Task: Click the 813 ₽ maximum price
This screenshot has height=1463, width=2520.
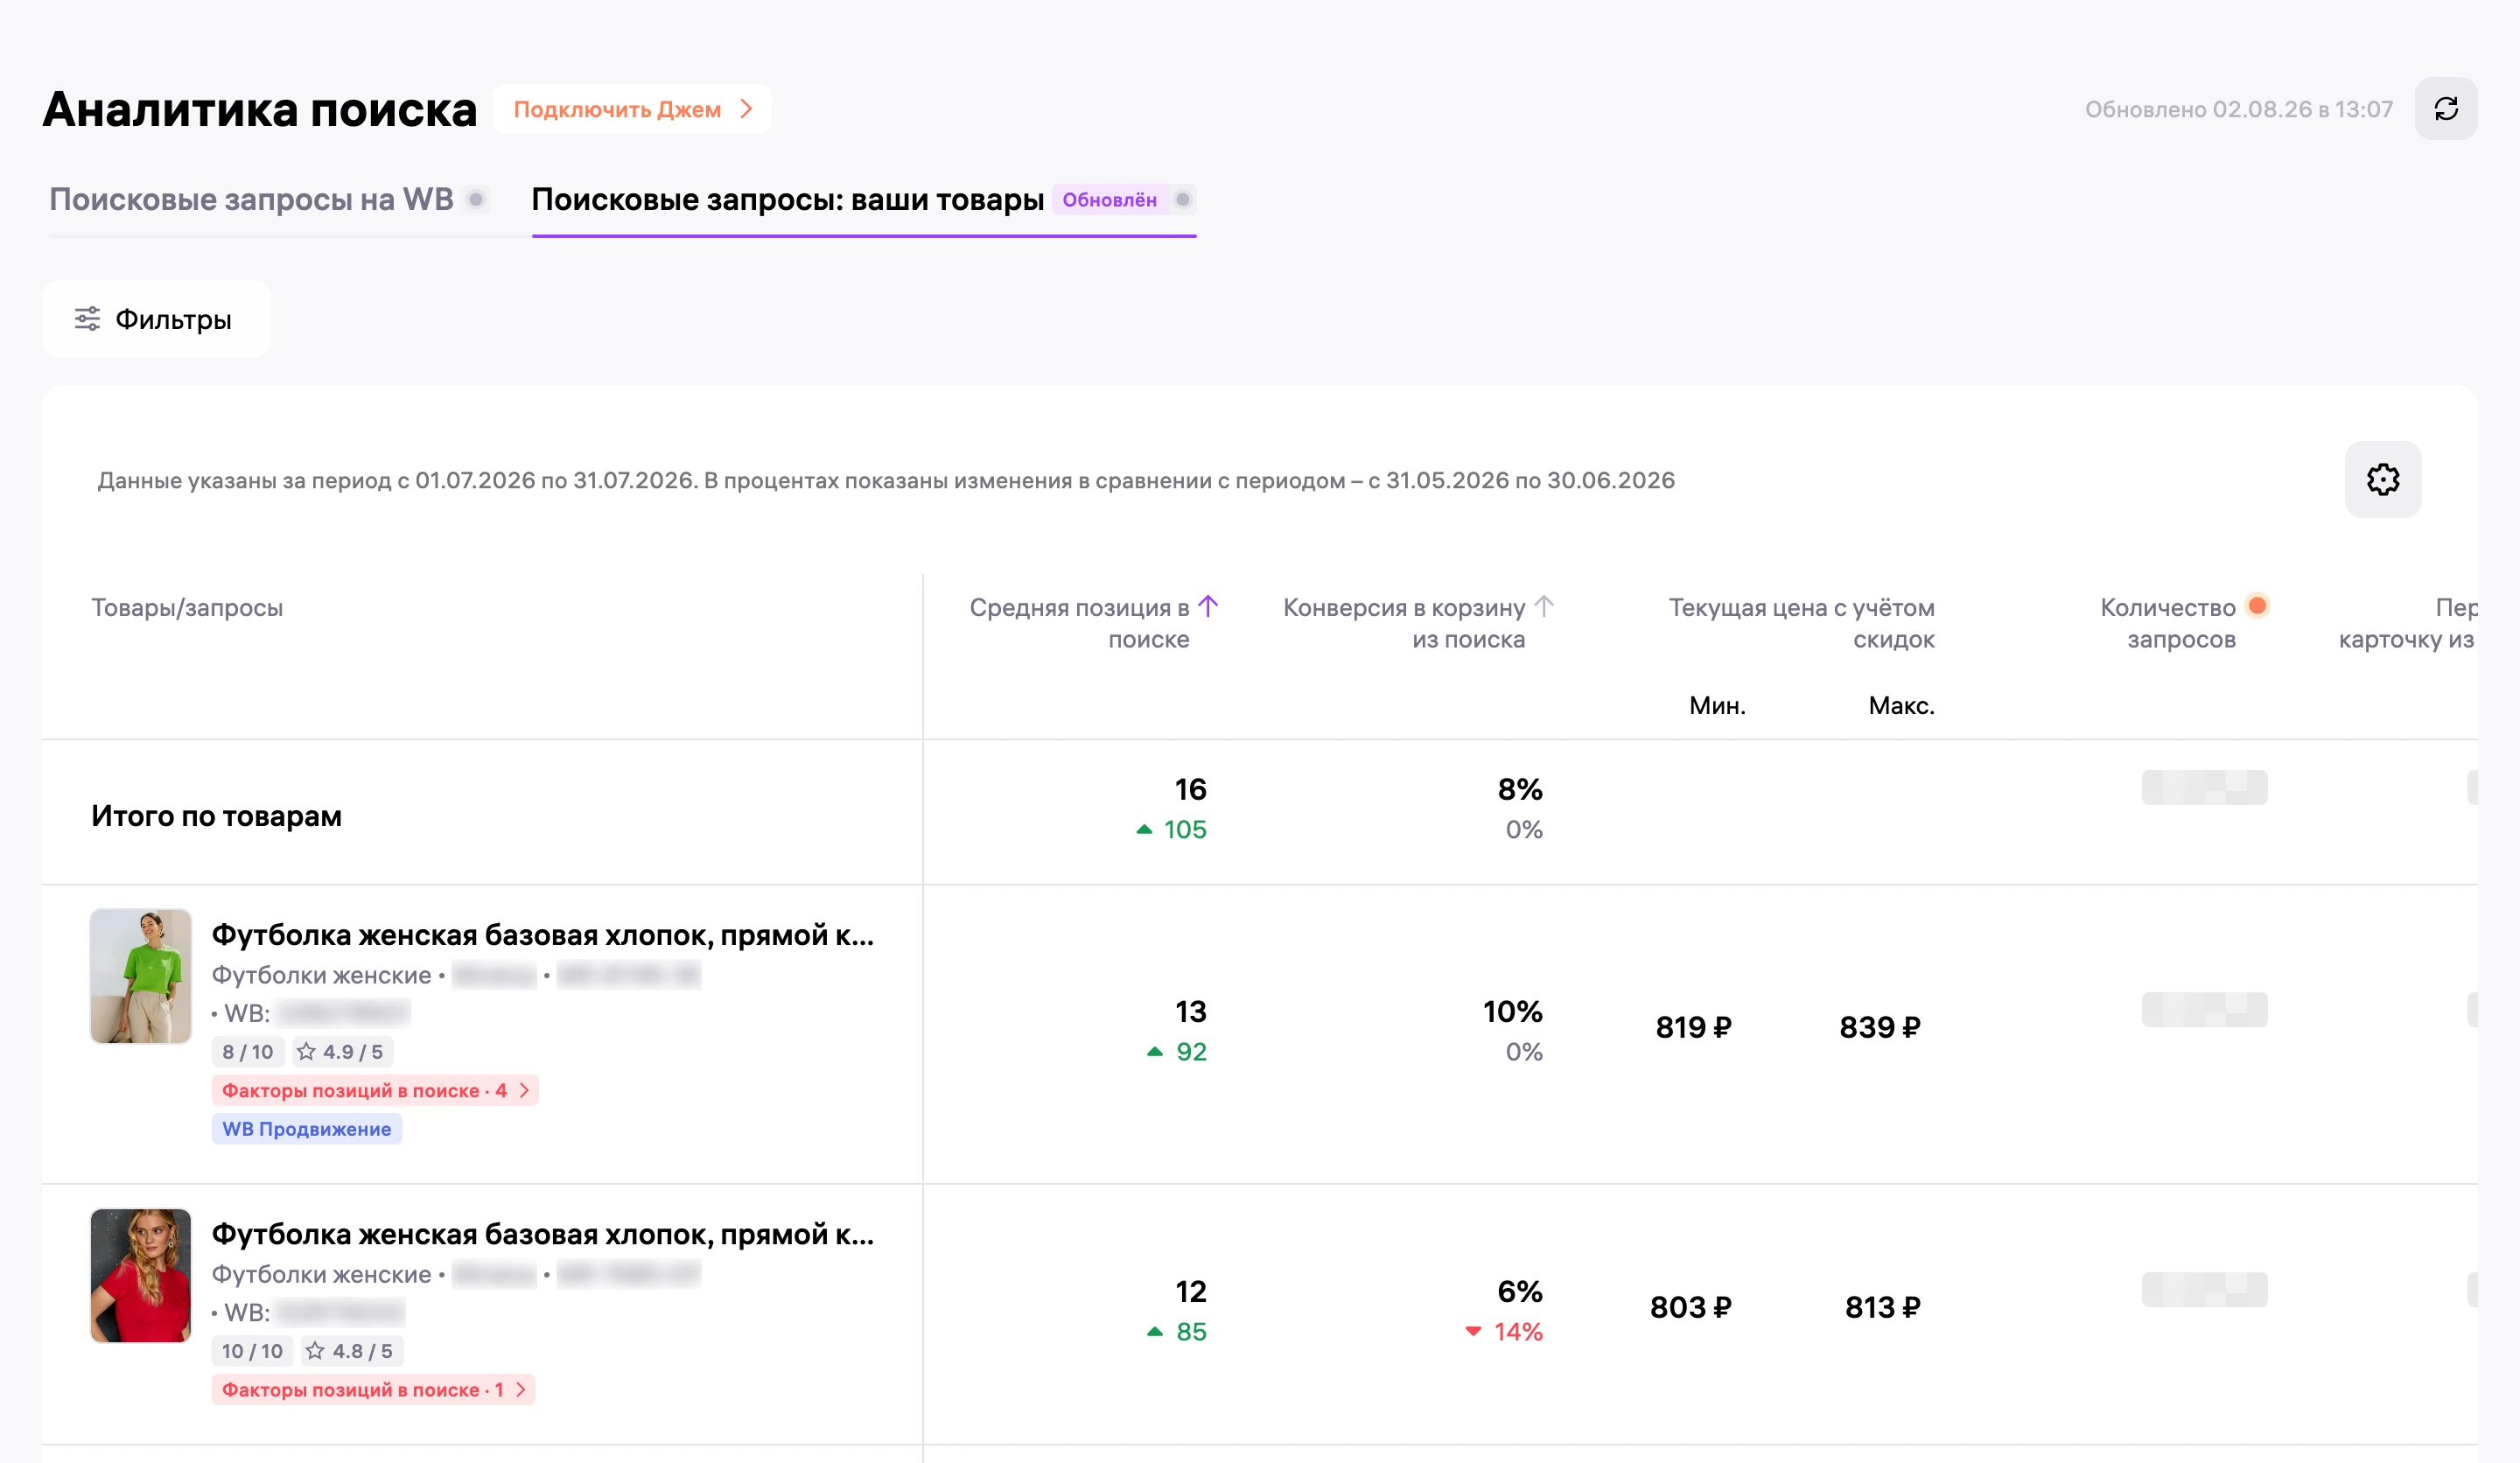Action: click(1882, 1307)
